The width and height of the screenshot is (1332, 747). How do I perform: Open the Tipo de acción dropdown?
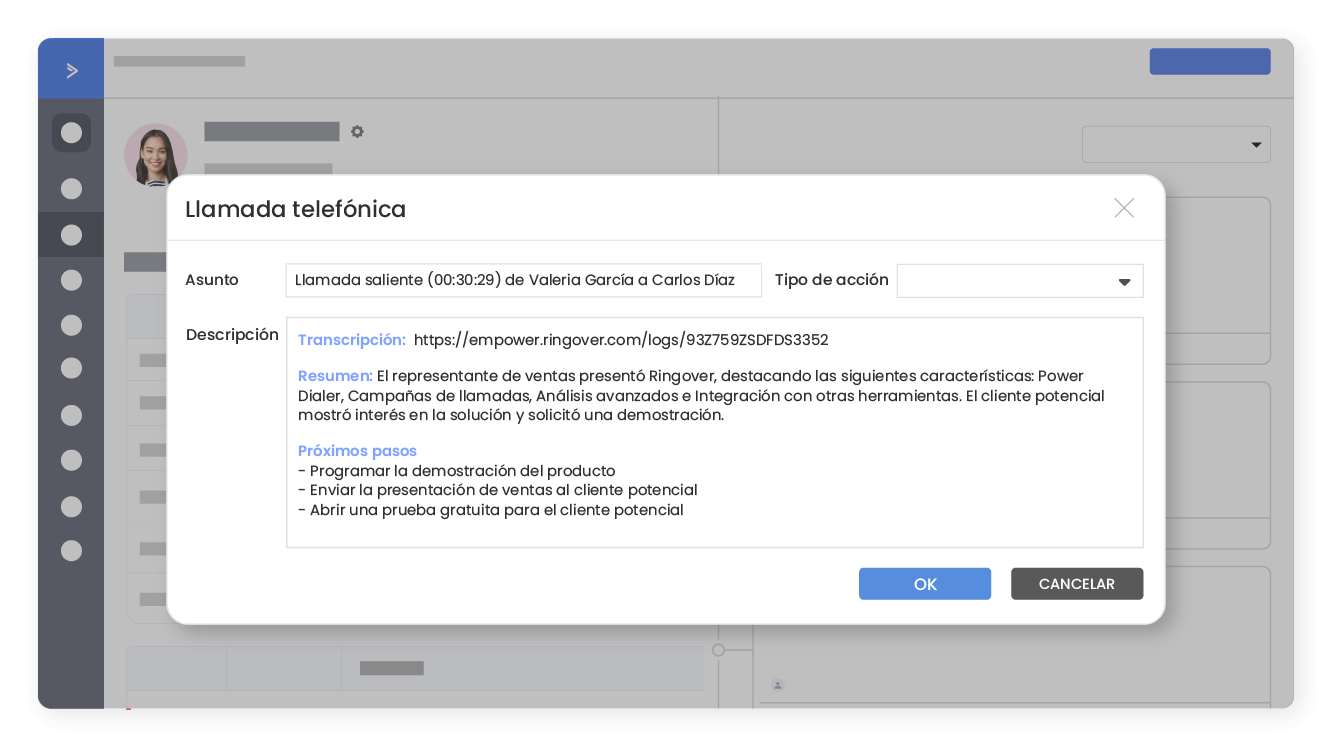(x=1020, y=280)
